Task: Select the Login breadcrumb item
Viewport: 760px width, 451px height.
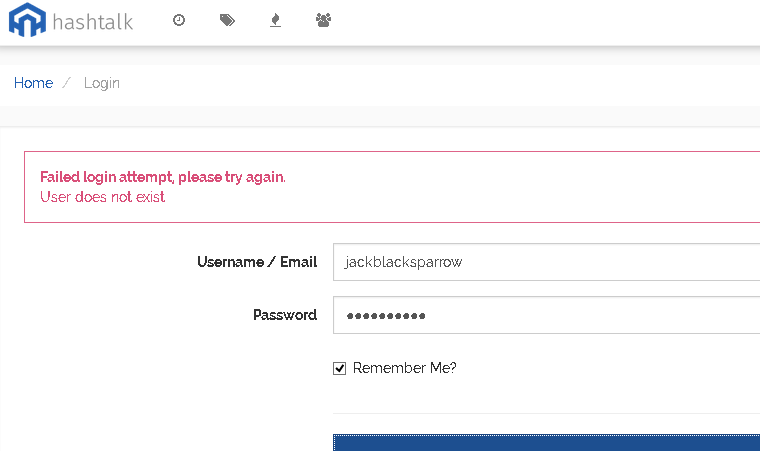Action: (x=102, y=83)
